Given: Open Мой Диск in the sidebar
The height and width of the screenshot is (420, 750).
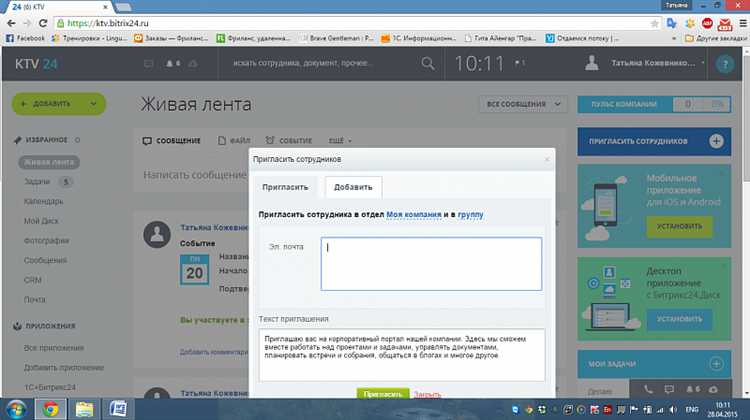Looking at the screenshot, I should (41, 221).
